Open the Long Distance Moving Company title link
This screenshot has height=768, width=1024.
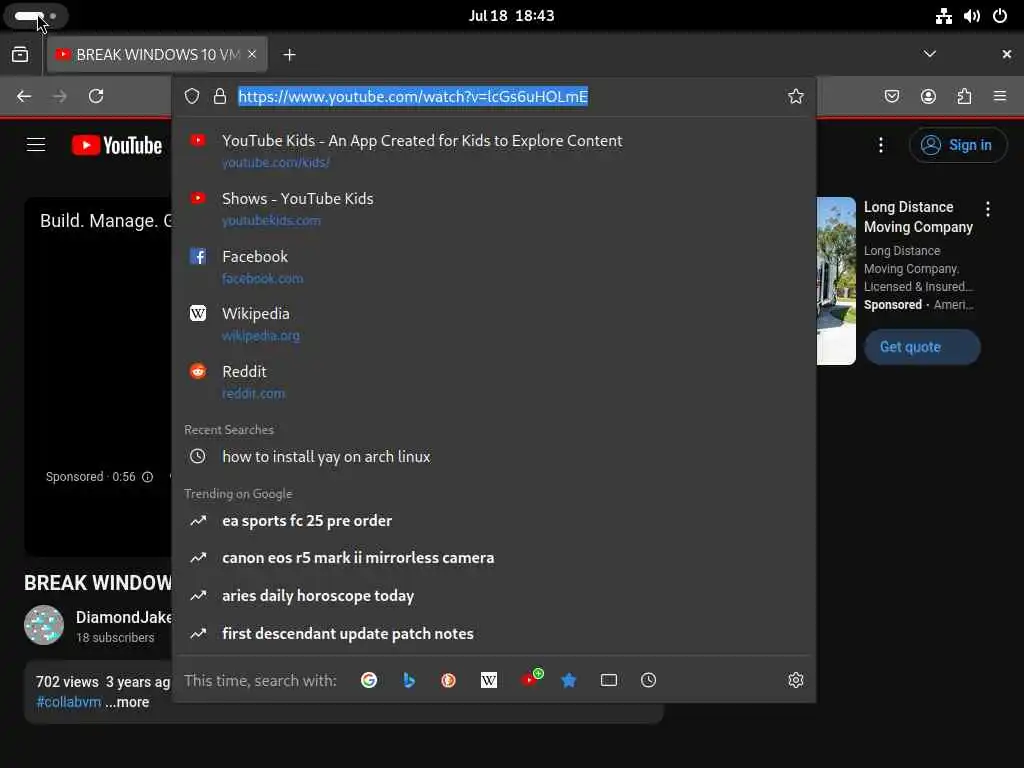click(918, 217)
